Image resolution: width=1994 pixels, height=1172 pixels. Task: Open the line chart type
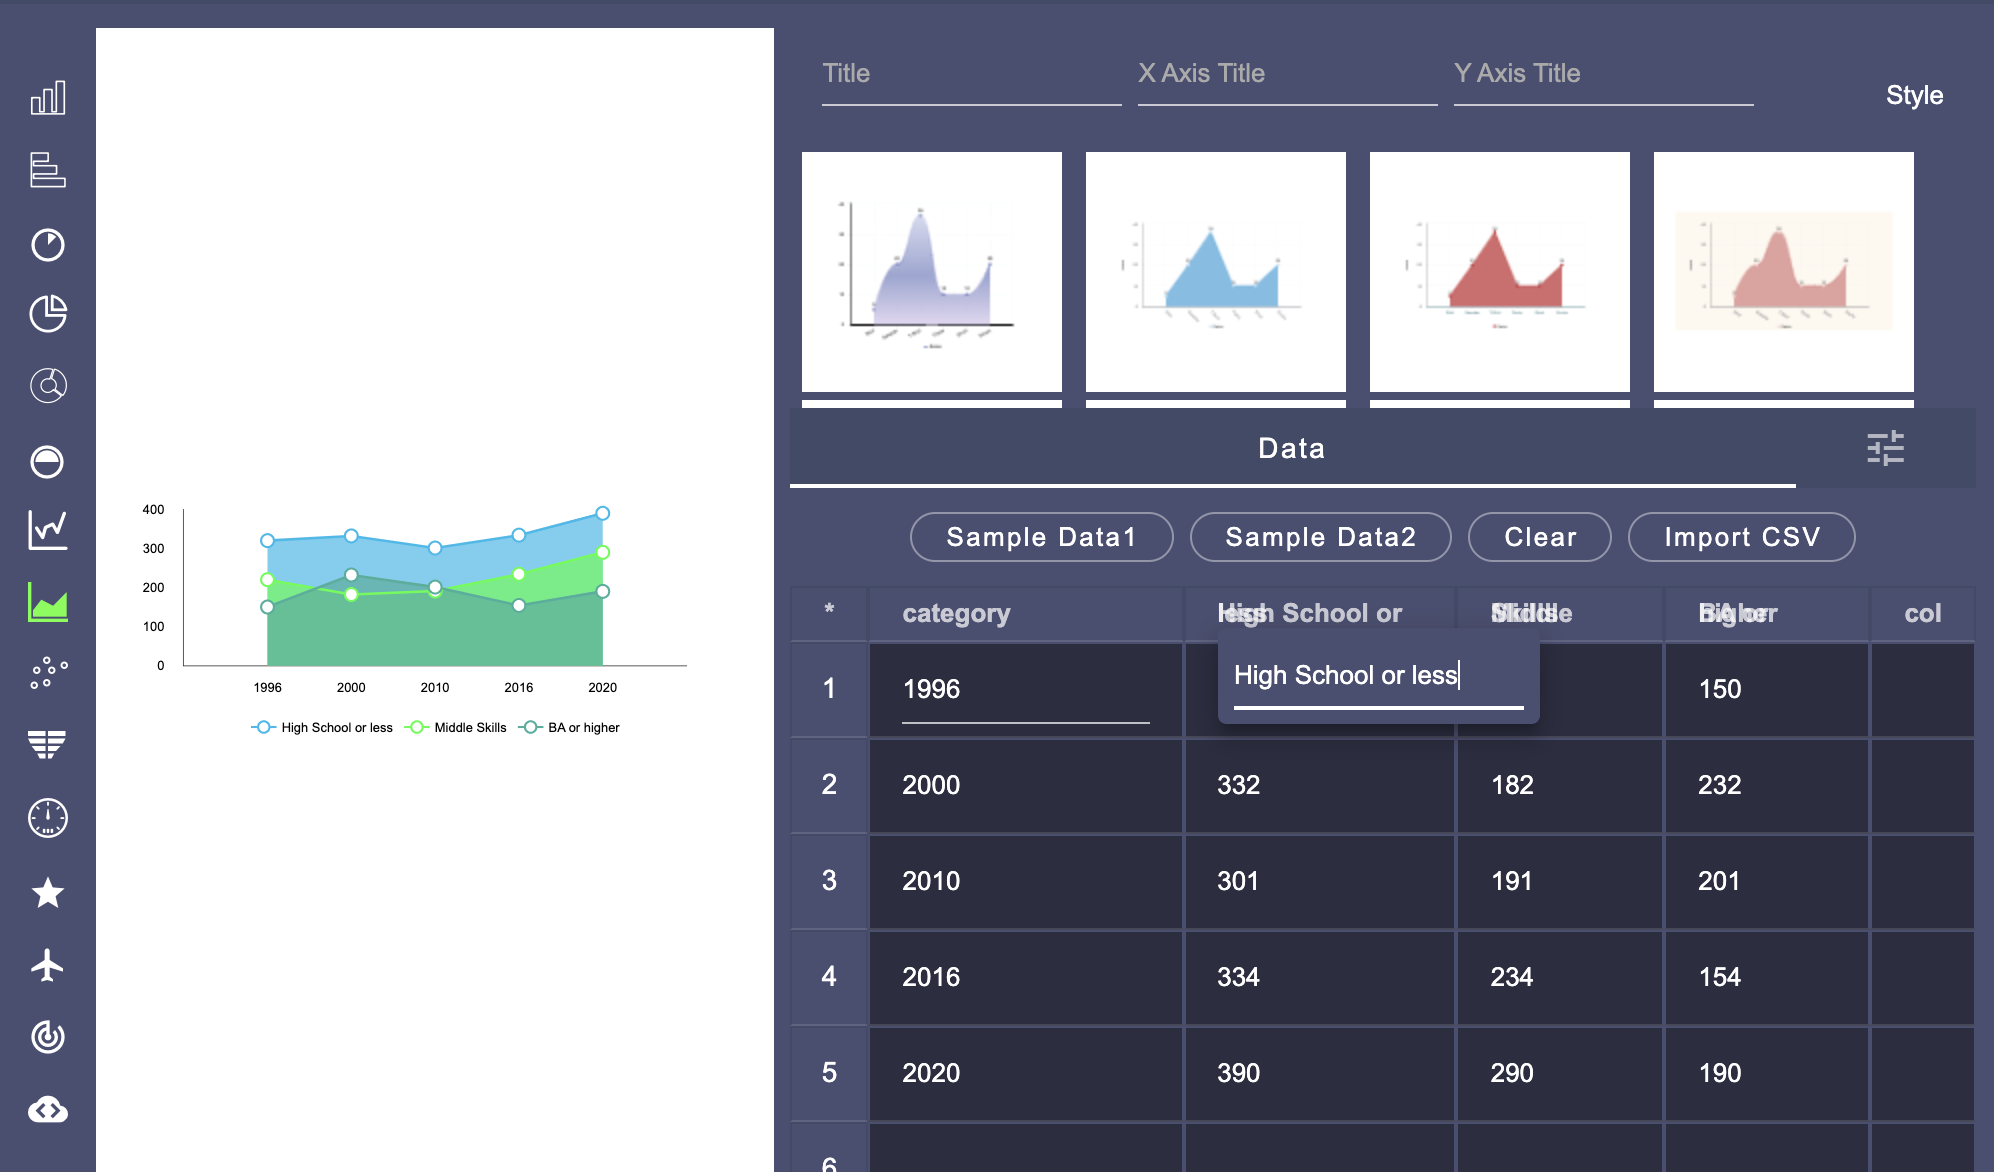tap(48, 530)
